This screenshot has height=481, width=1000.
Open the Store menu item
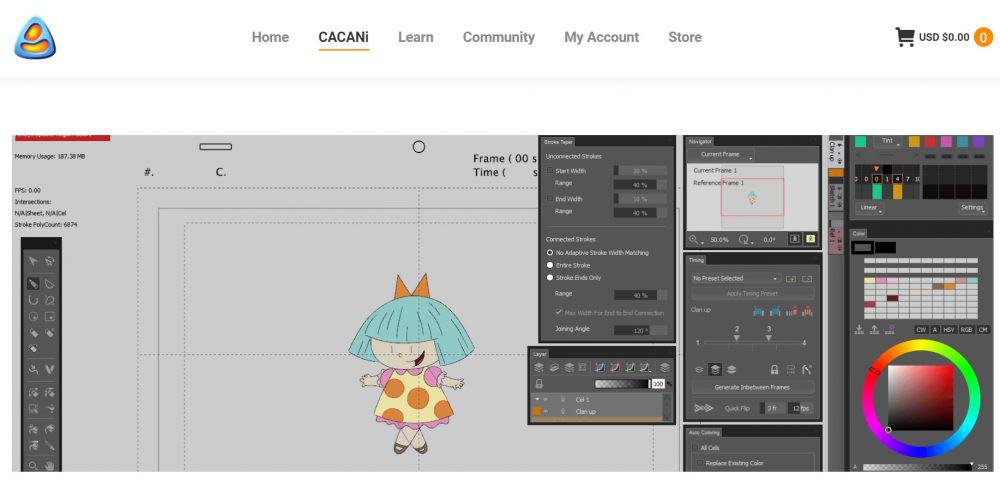coord(685,37)
